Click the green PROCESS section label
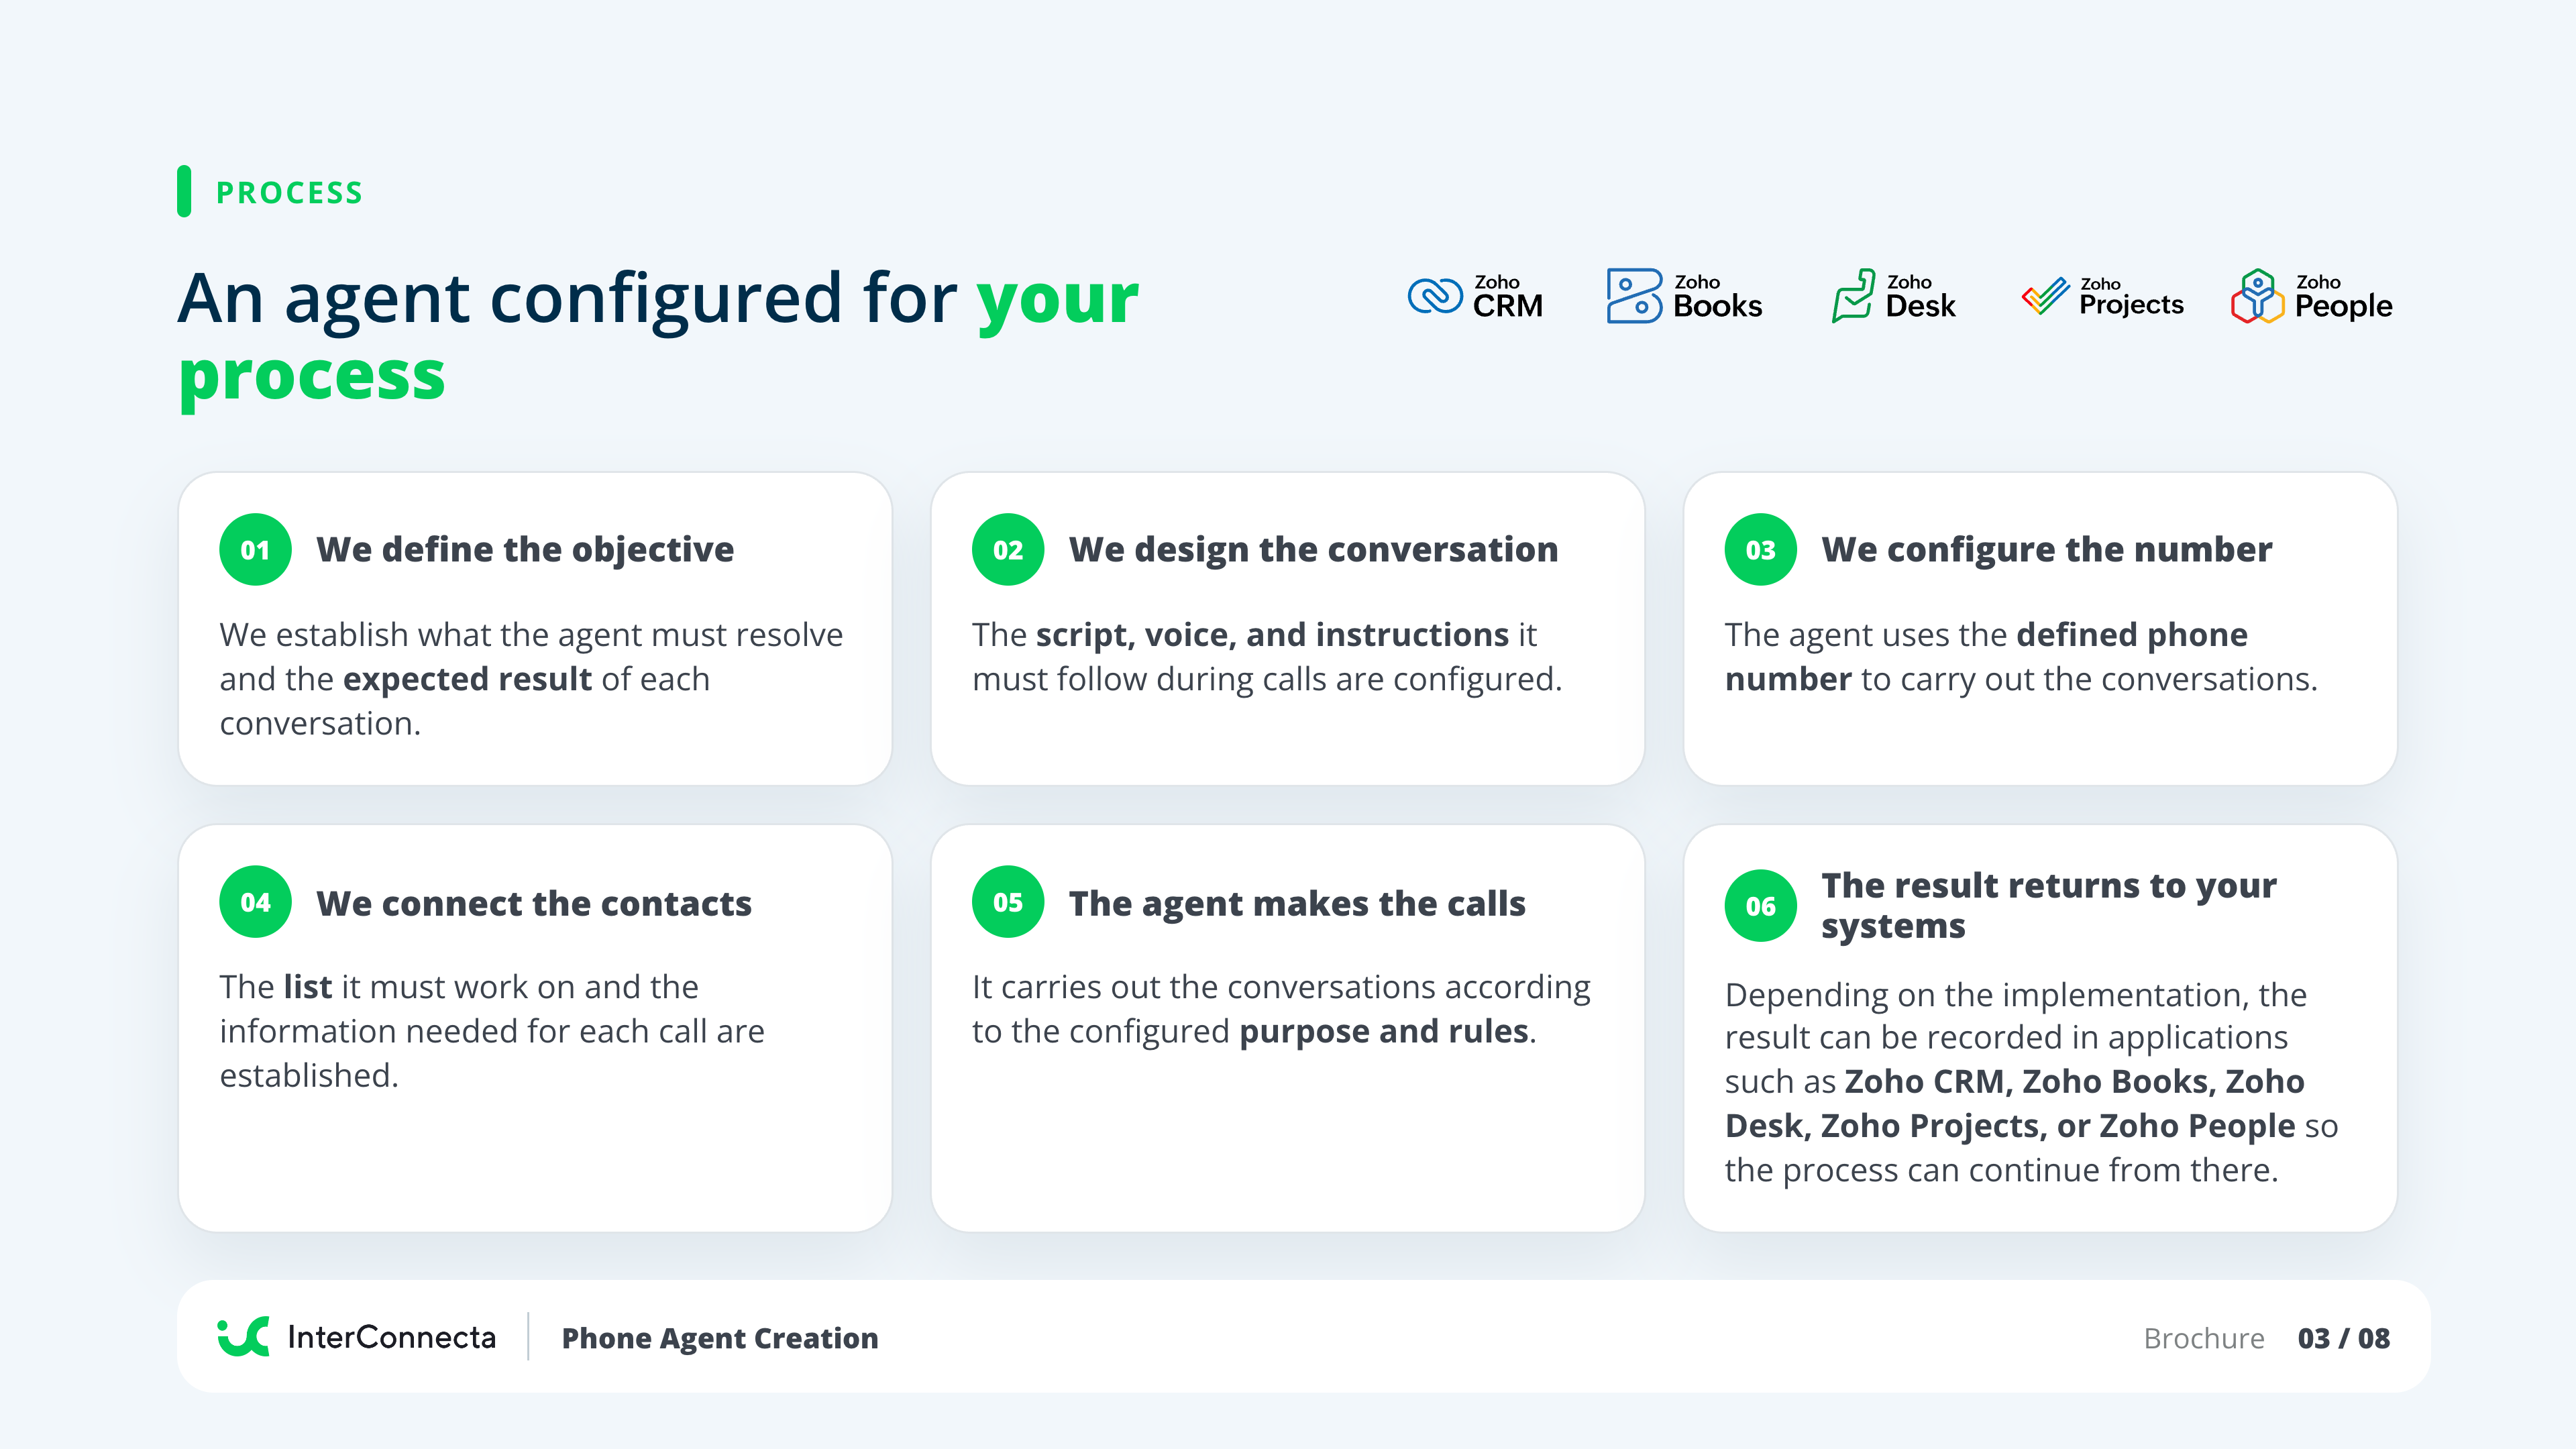The height and width of the screenshot is (1449, 2576). 290,192
